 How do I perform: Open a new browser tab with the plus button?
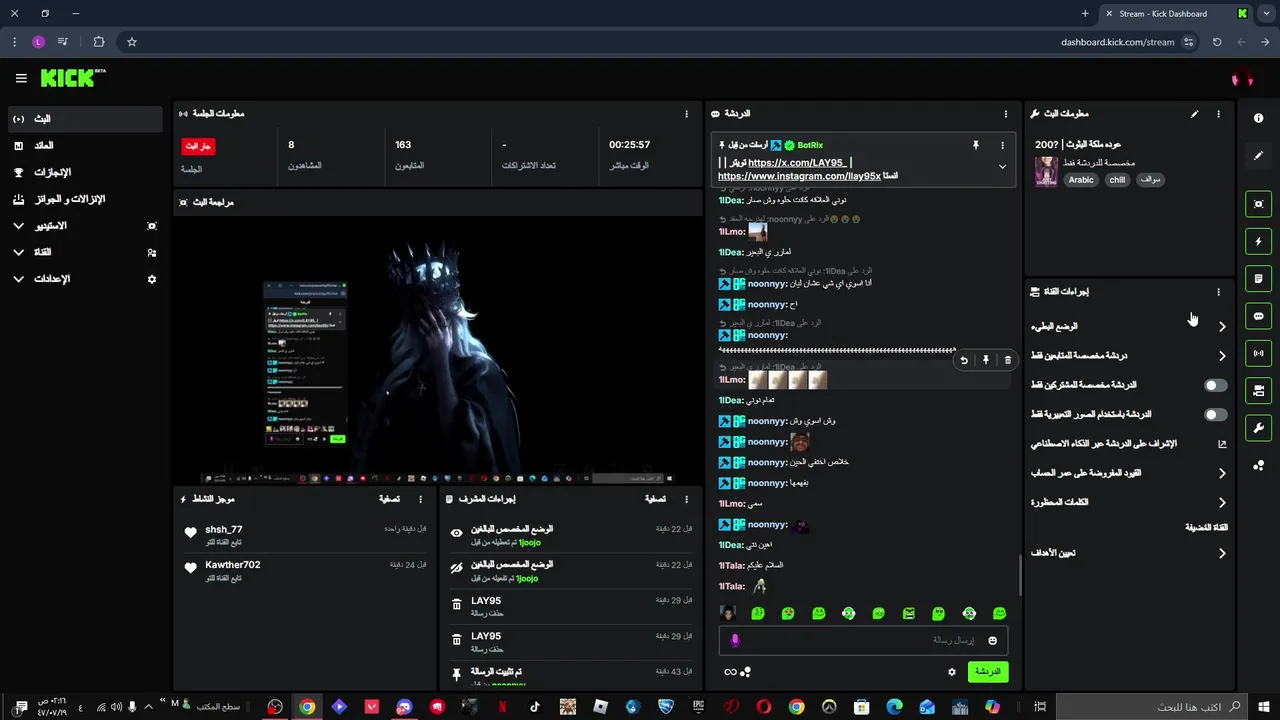click(x=1085, y=14)
